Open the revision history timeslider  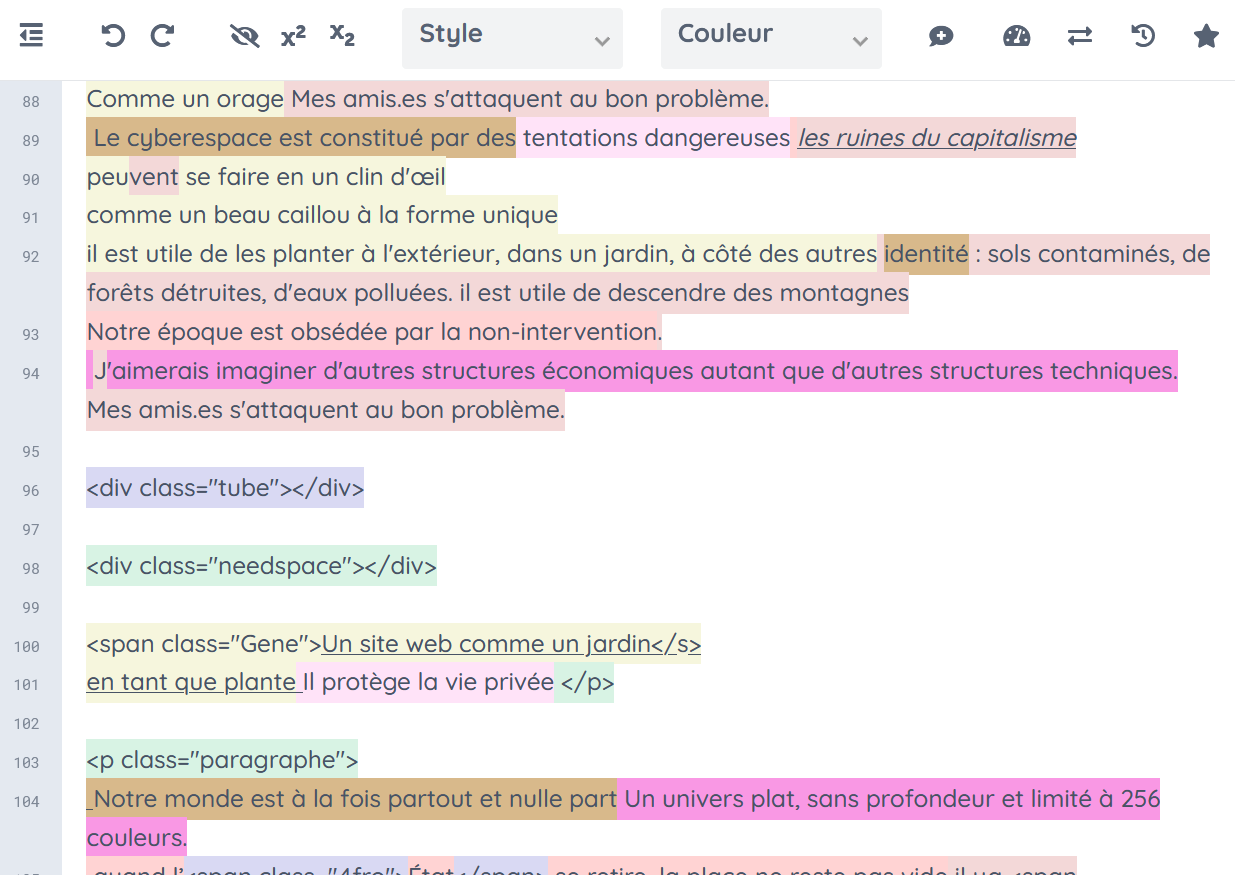[1143, 36]
